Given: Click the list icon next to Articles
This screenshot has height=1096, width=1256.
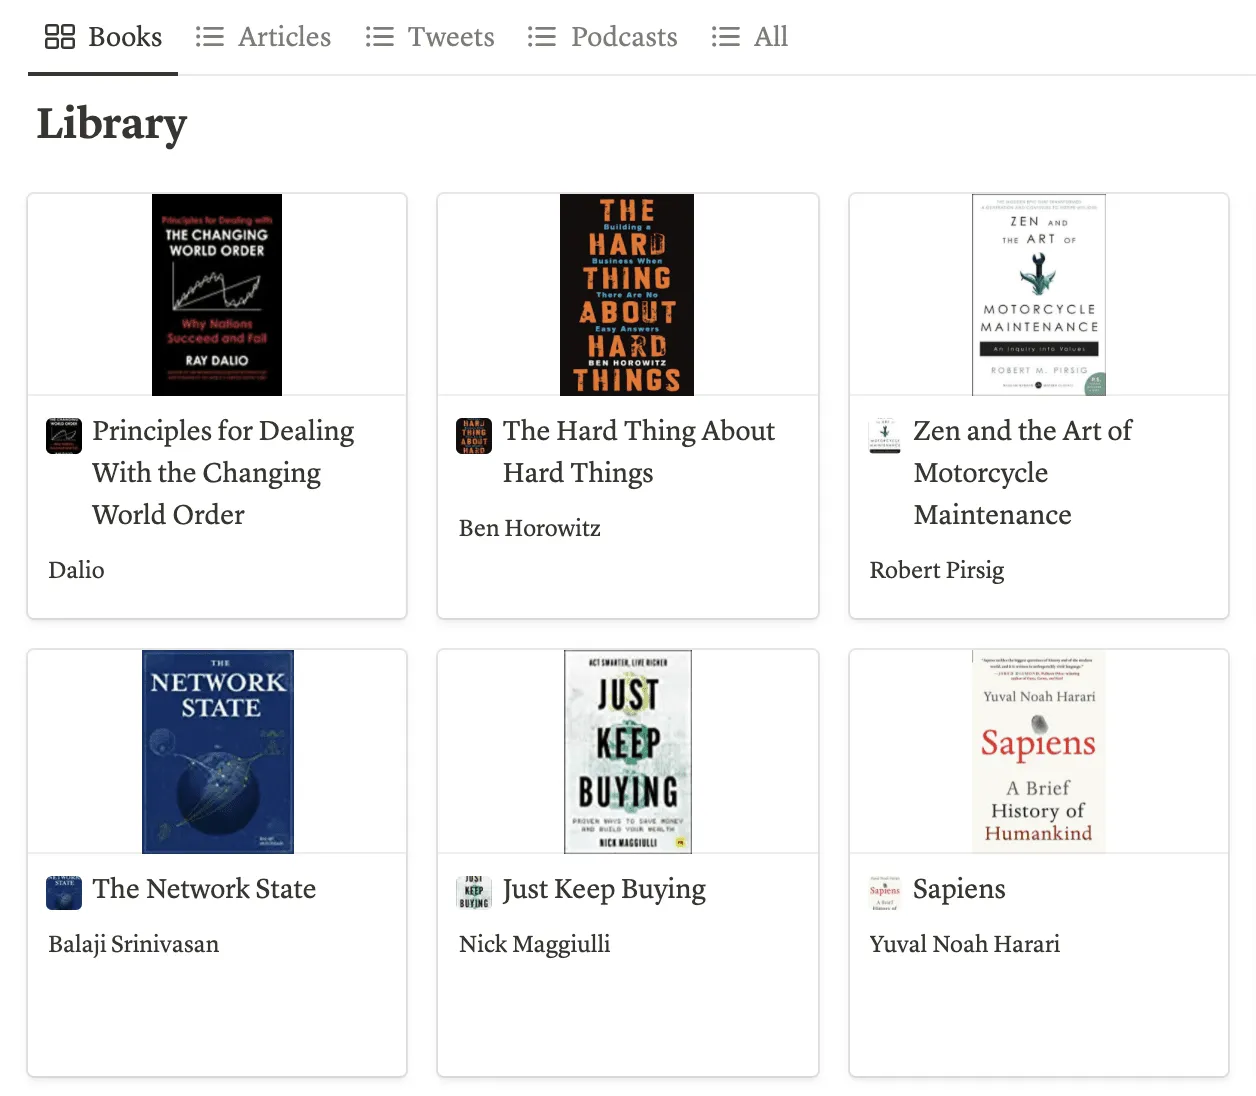Looking at the screenshot, I should click(x=210, y=37).
